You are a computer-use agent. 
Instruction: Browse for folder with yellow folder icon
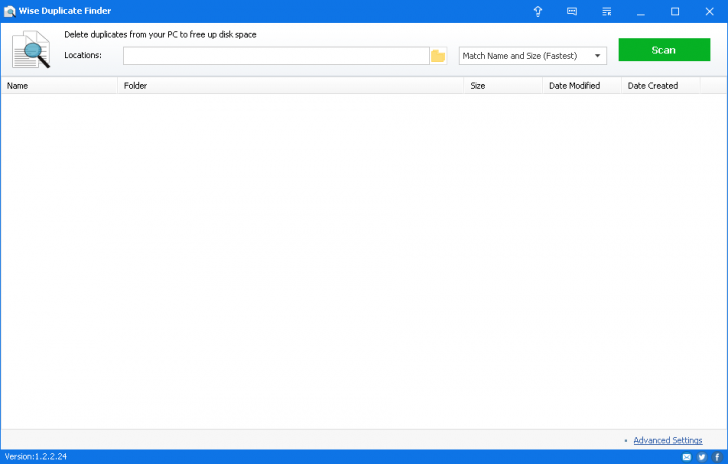point(438,56)
